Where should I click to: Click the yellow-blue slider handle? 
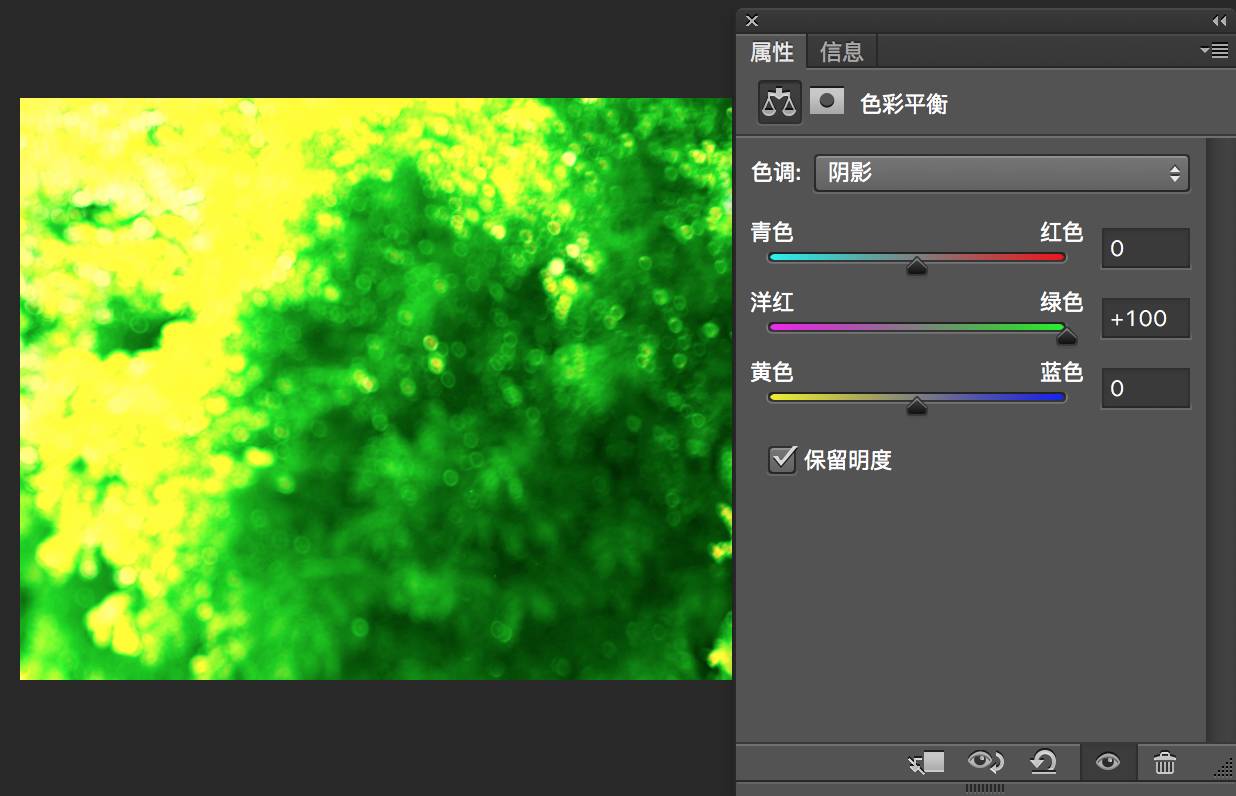click(917, 405)
